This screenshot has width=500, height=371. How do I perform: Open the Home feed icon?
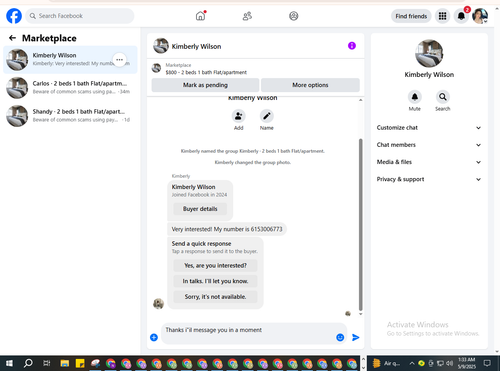[200, 16]
